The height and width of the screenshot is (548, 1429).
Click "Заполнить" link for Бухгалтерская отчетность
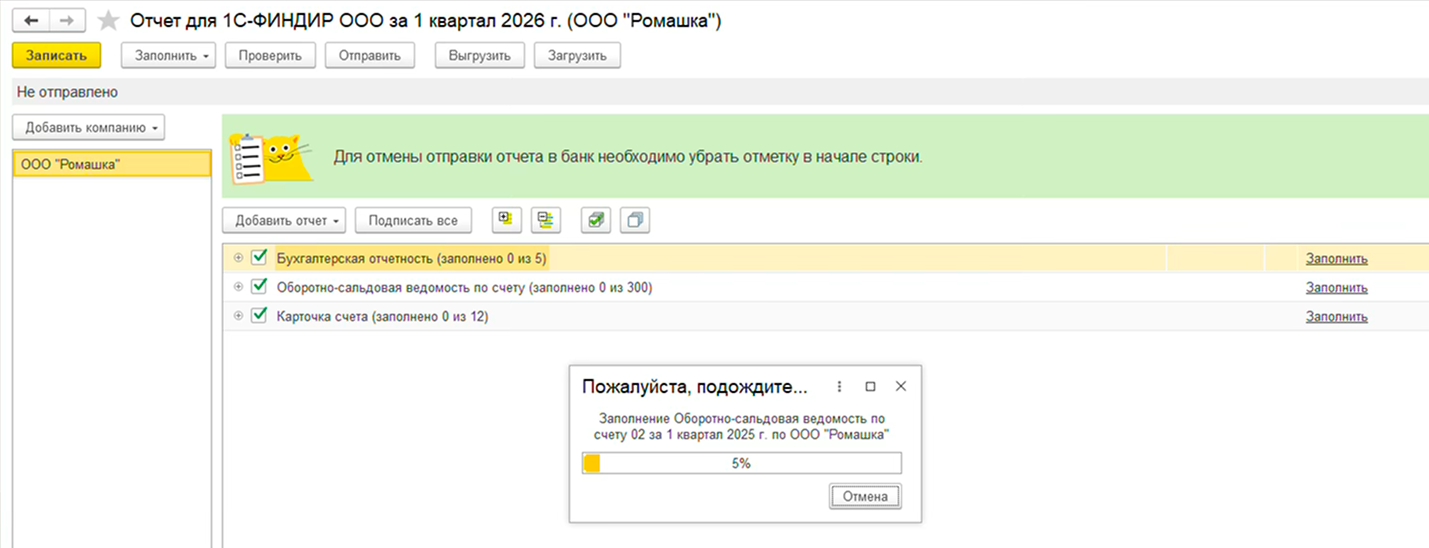click(x=1336, y=259)
